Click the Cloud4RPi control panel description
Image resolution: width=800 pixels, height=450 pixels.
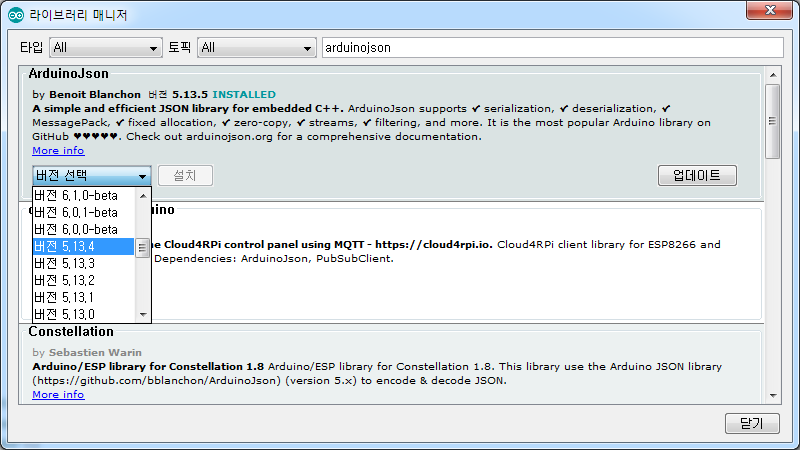pyautogui.click(x=437, y=252)
